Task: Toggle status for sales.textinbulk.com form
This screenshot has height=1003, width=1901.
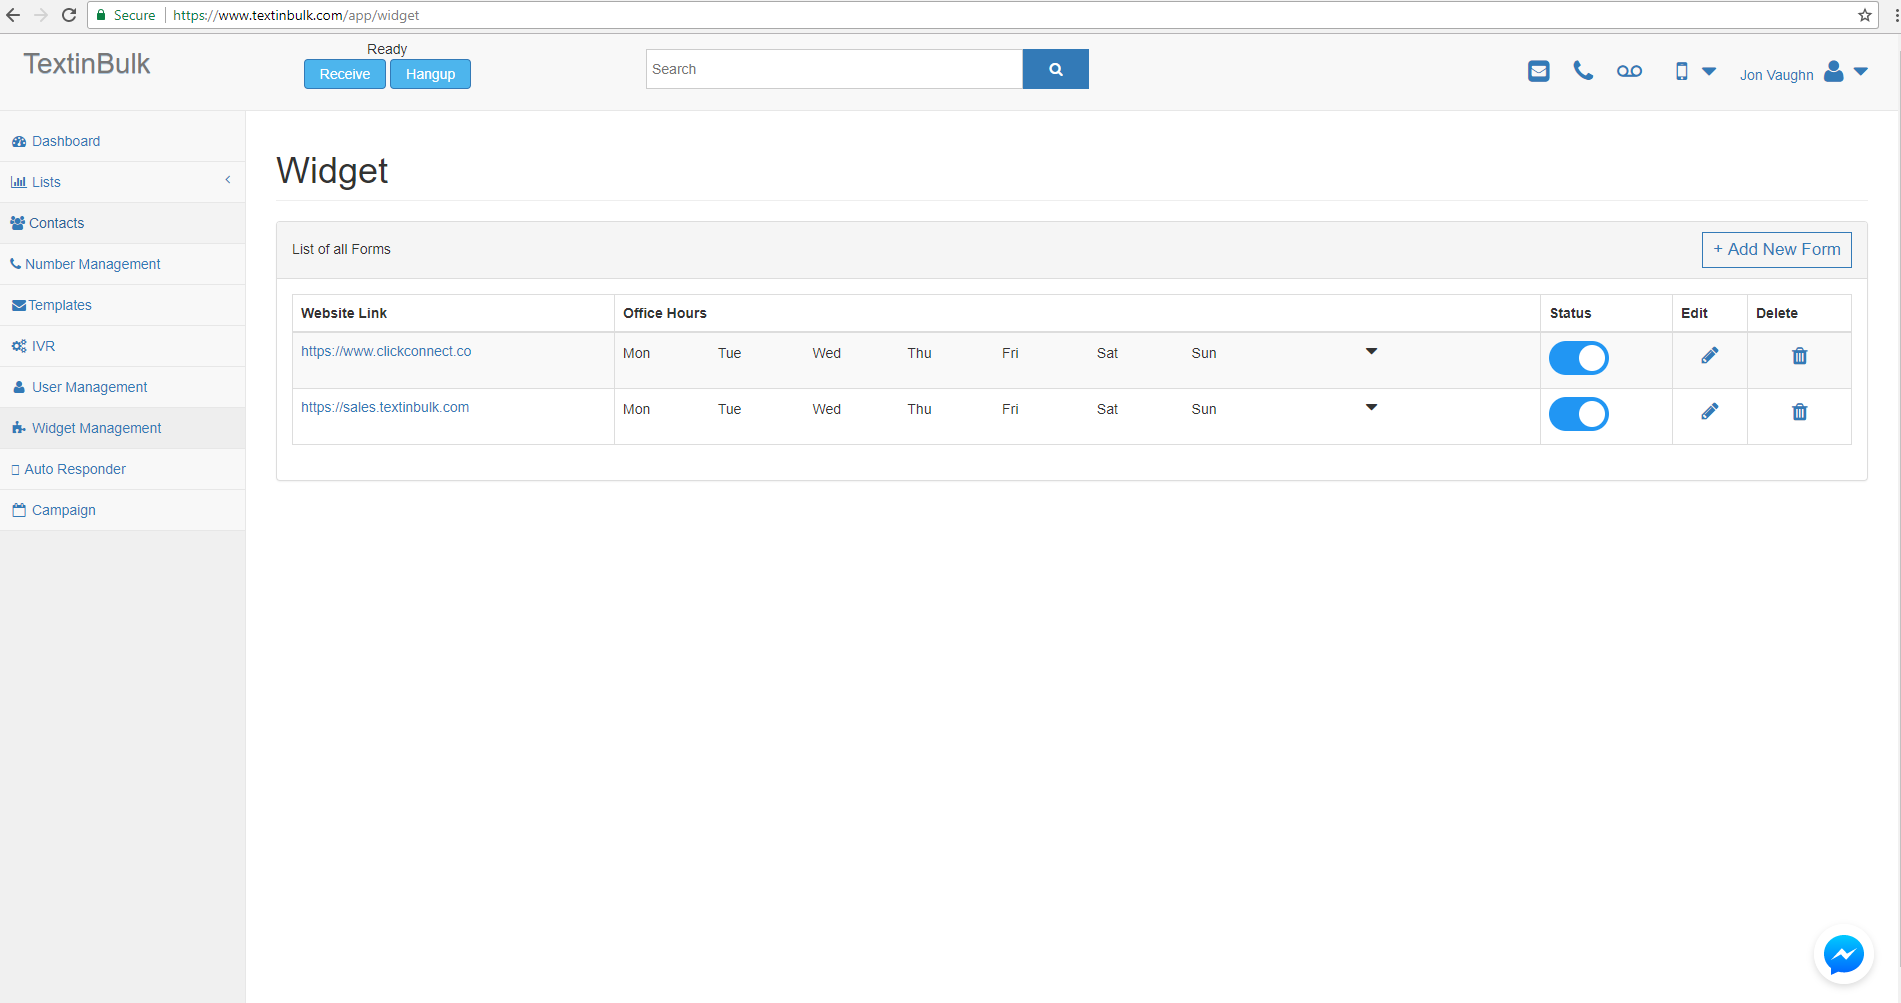Action: point(1579,414)
